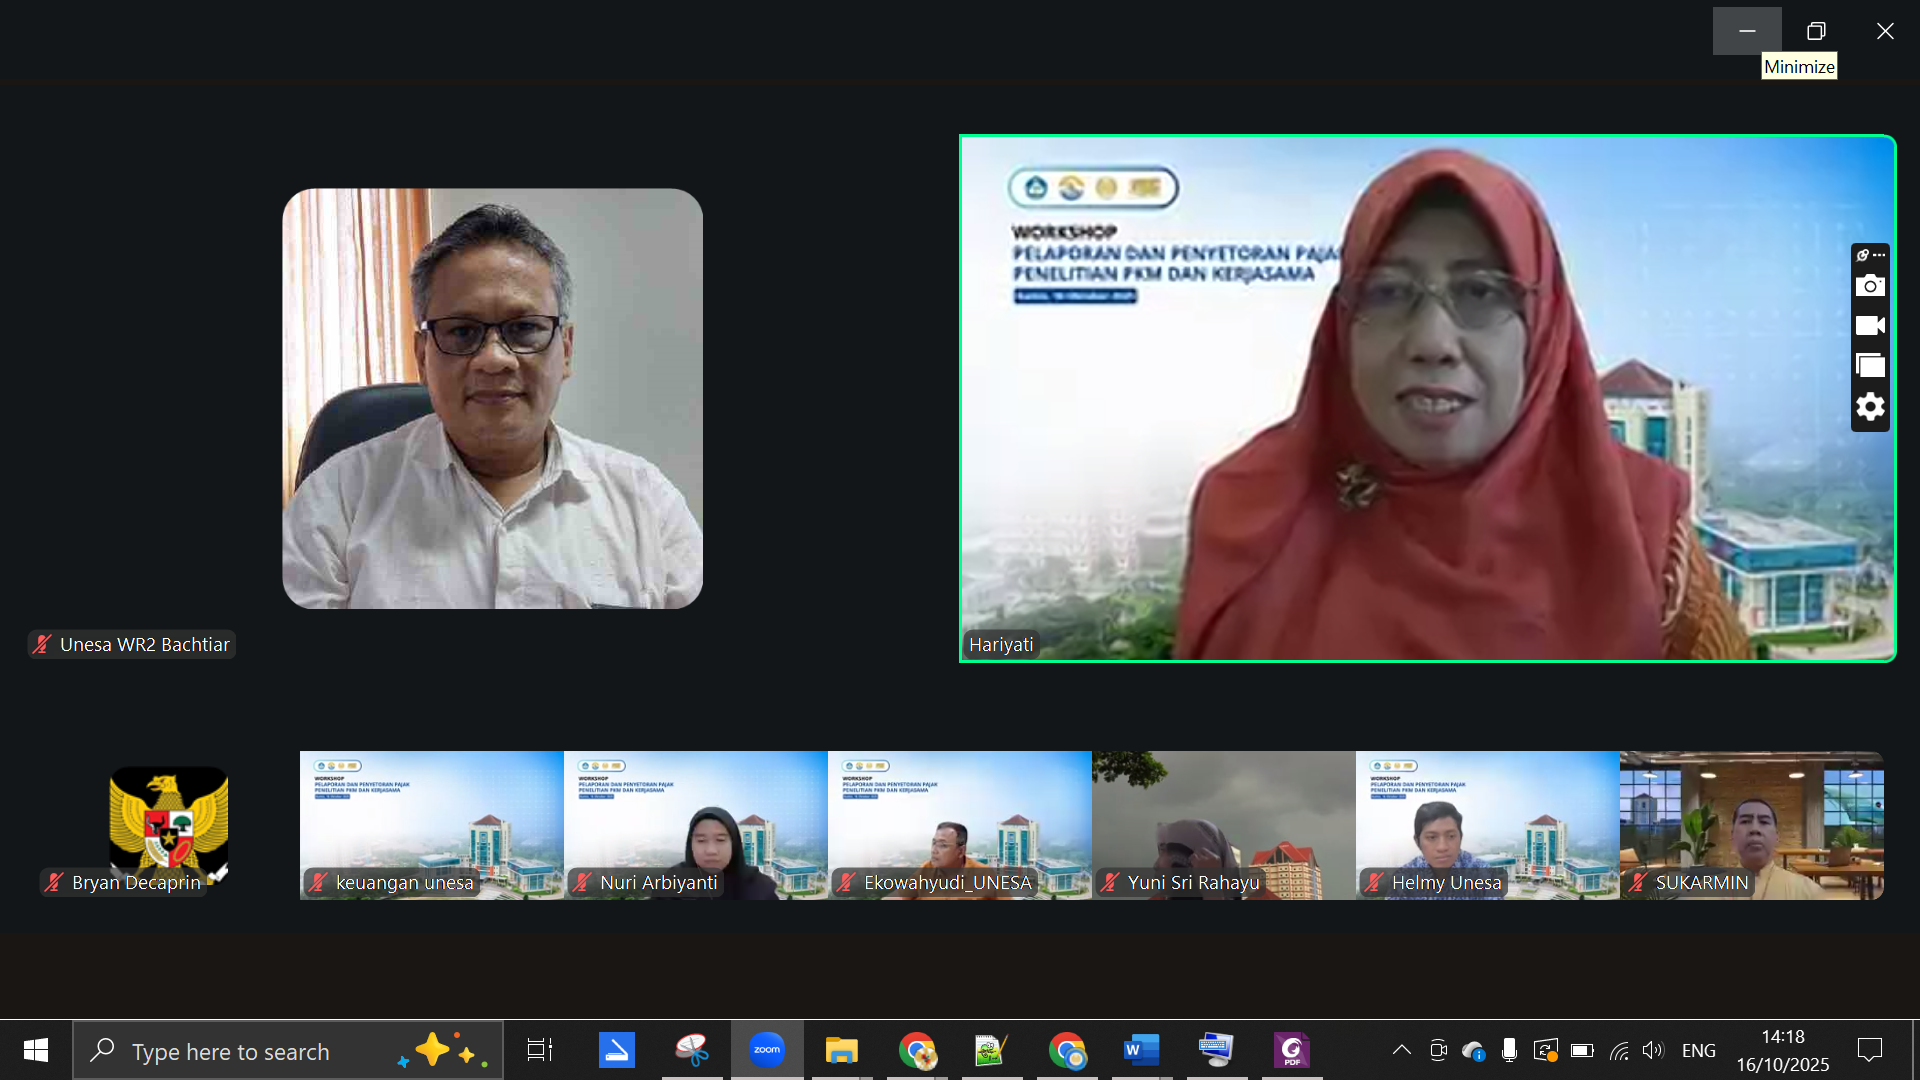This screenshot has width=1920, height=1080.
Task: Open settings gear in side toolbar
Action: (1870, 407)
